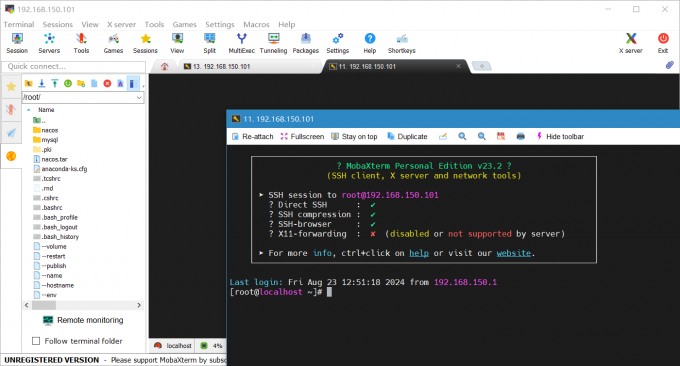Switch to tab 13. 192.168.150.101
Viewport: 680px width, 366px height.
[249, 66]
